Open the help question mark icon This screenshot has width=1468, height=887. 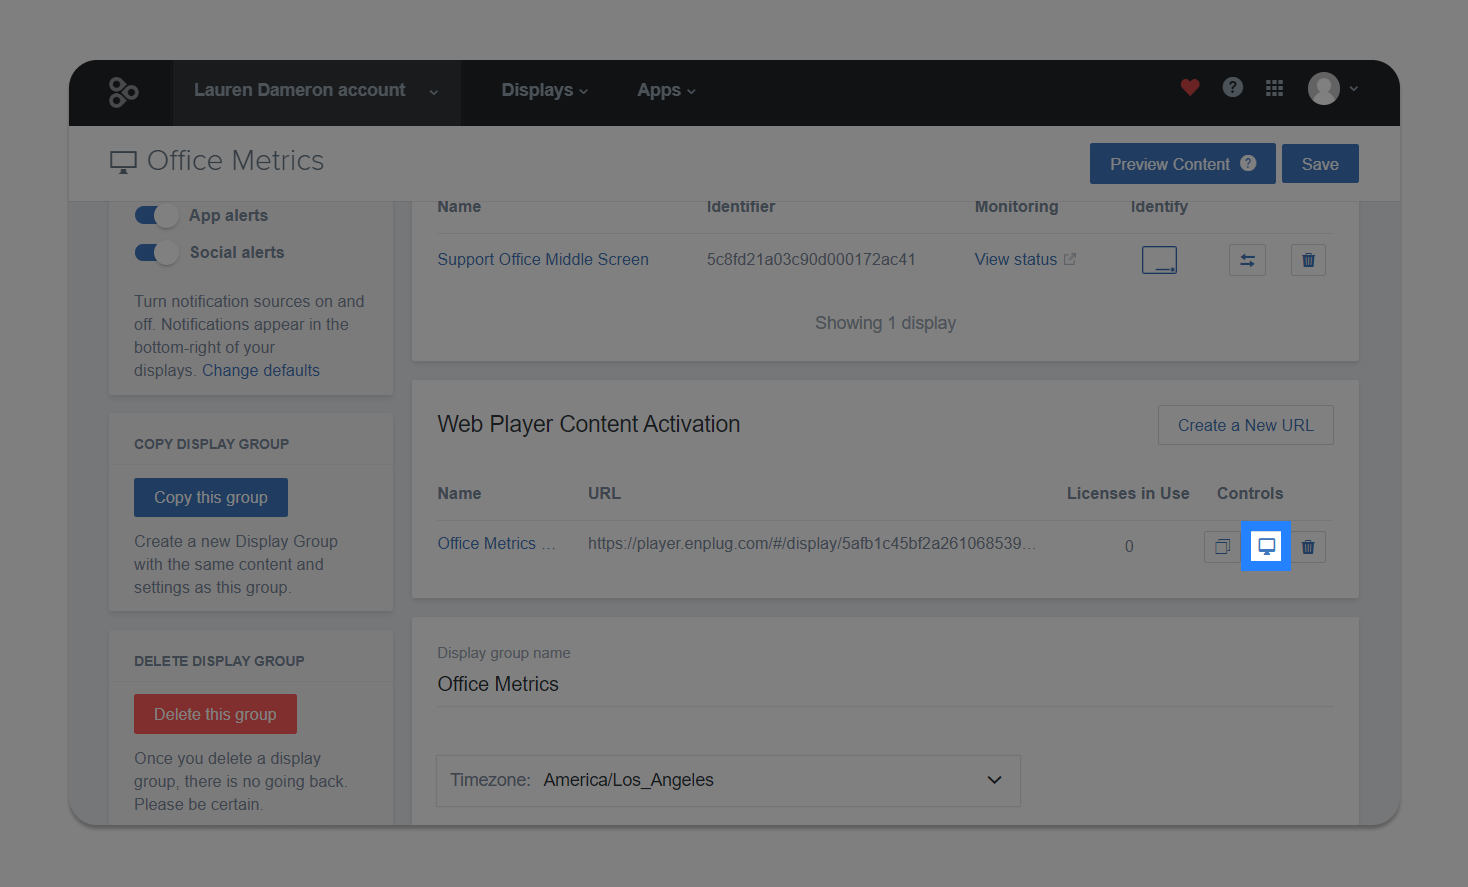pyautogui.click(x=1233, y=87)
